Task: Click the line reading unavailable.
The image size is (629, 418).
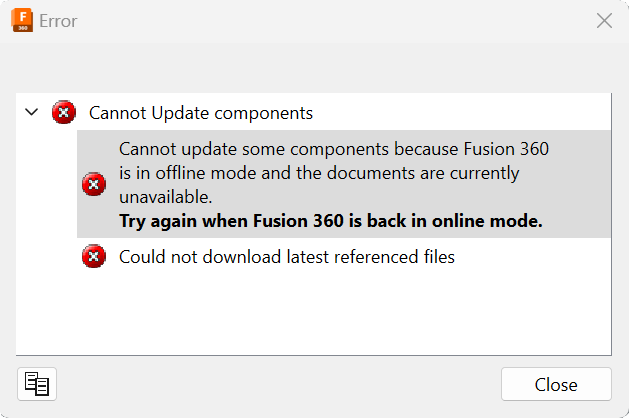Action: point(166,197)
